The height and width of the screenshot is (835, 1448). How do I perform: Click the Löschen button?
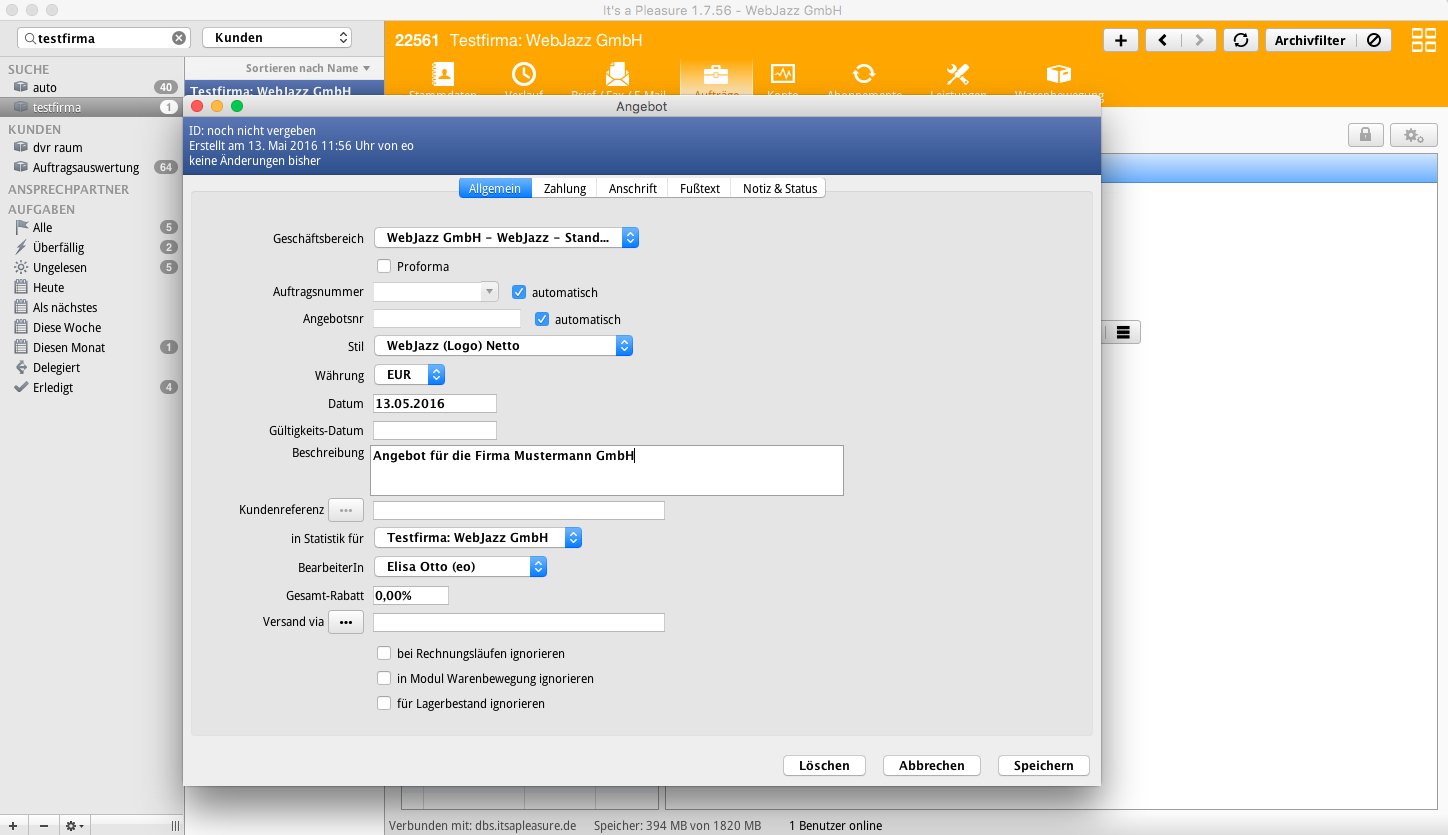coord(824,765)
